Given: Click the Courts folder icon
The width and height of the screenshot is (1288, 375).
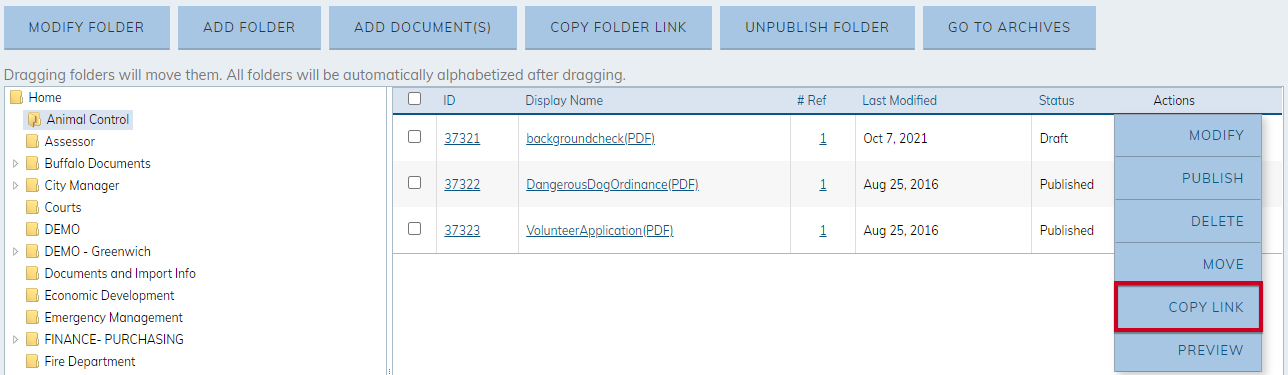Looking at the screenshot, I should pos(32,208).
